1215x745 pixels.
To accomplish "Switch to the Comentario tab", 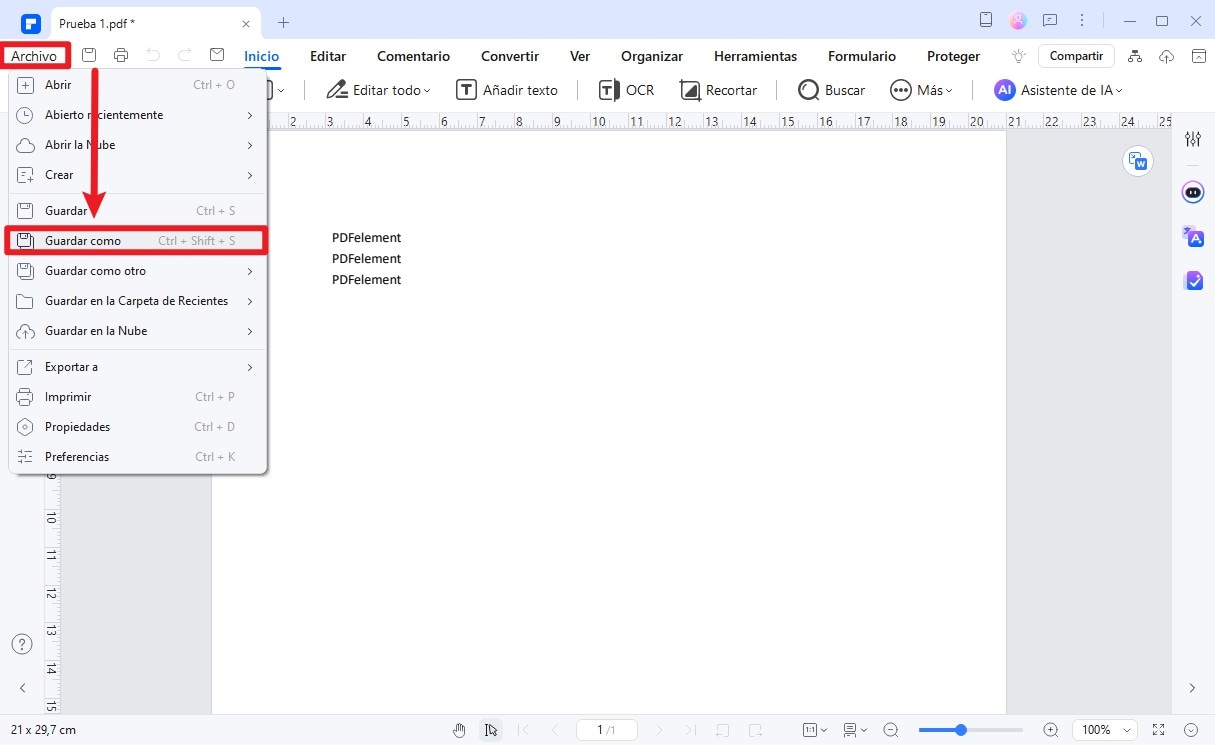I will (413, 56).
